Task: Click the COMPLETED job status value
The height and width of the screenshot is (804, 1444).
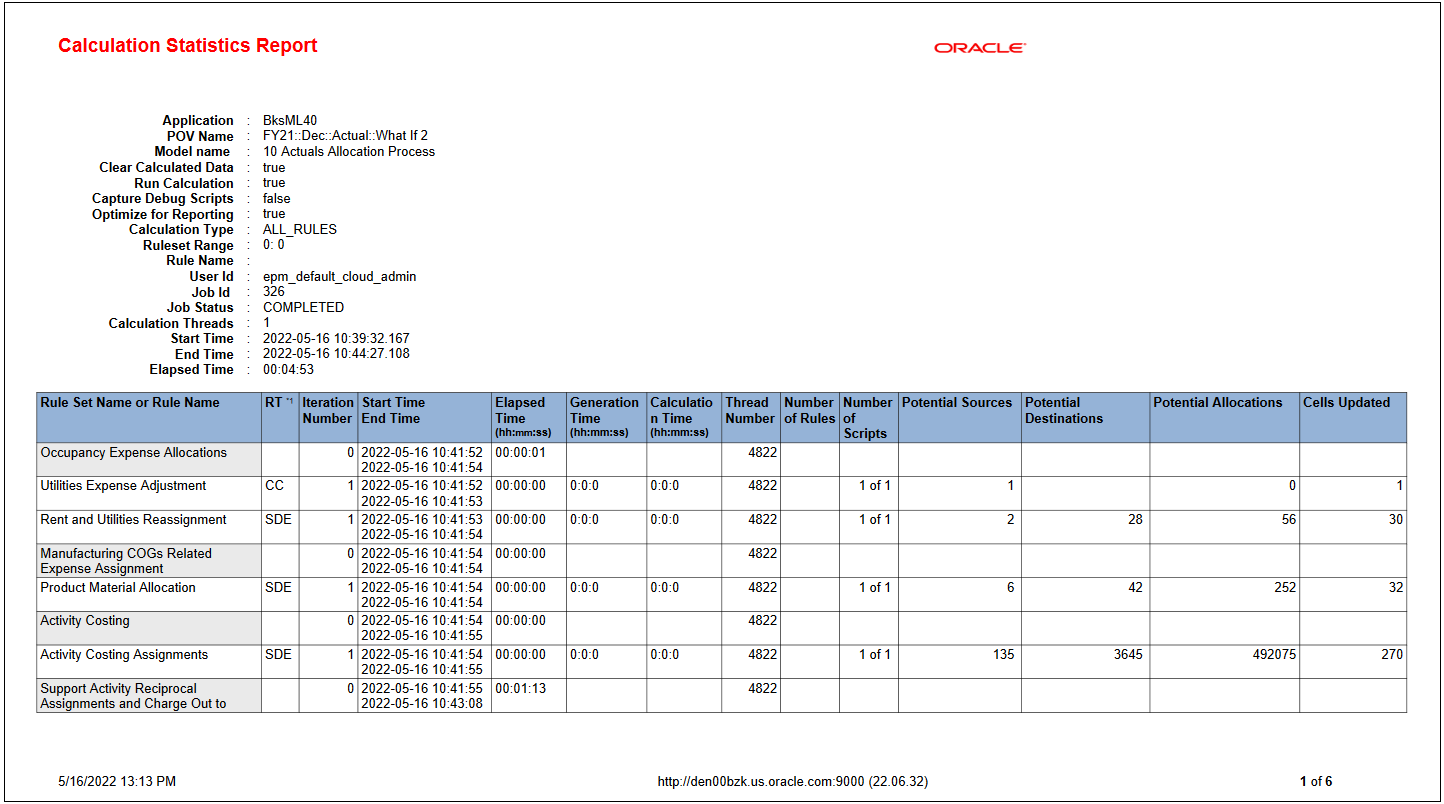Action: (x=304, y=307)
